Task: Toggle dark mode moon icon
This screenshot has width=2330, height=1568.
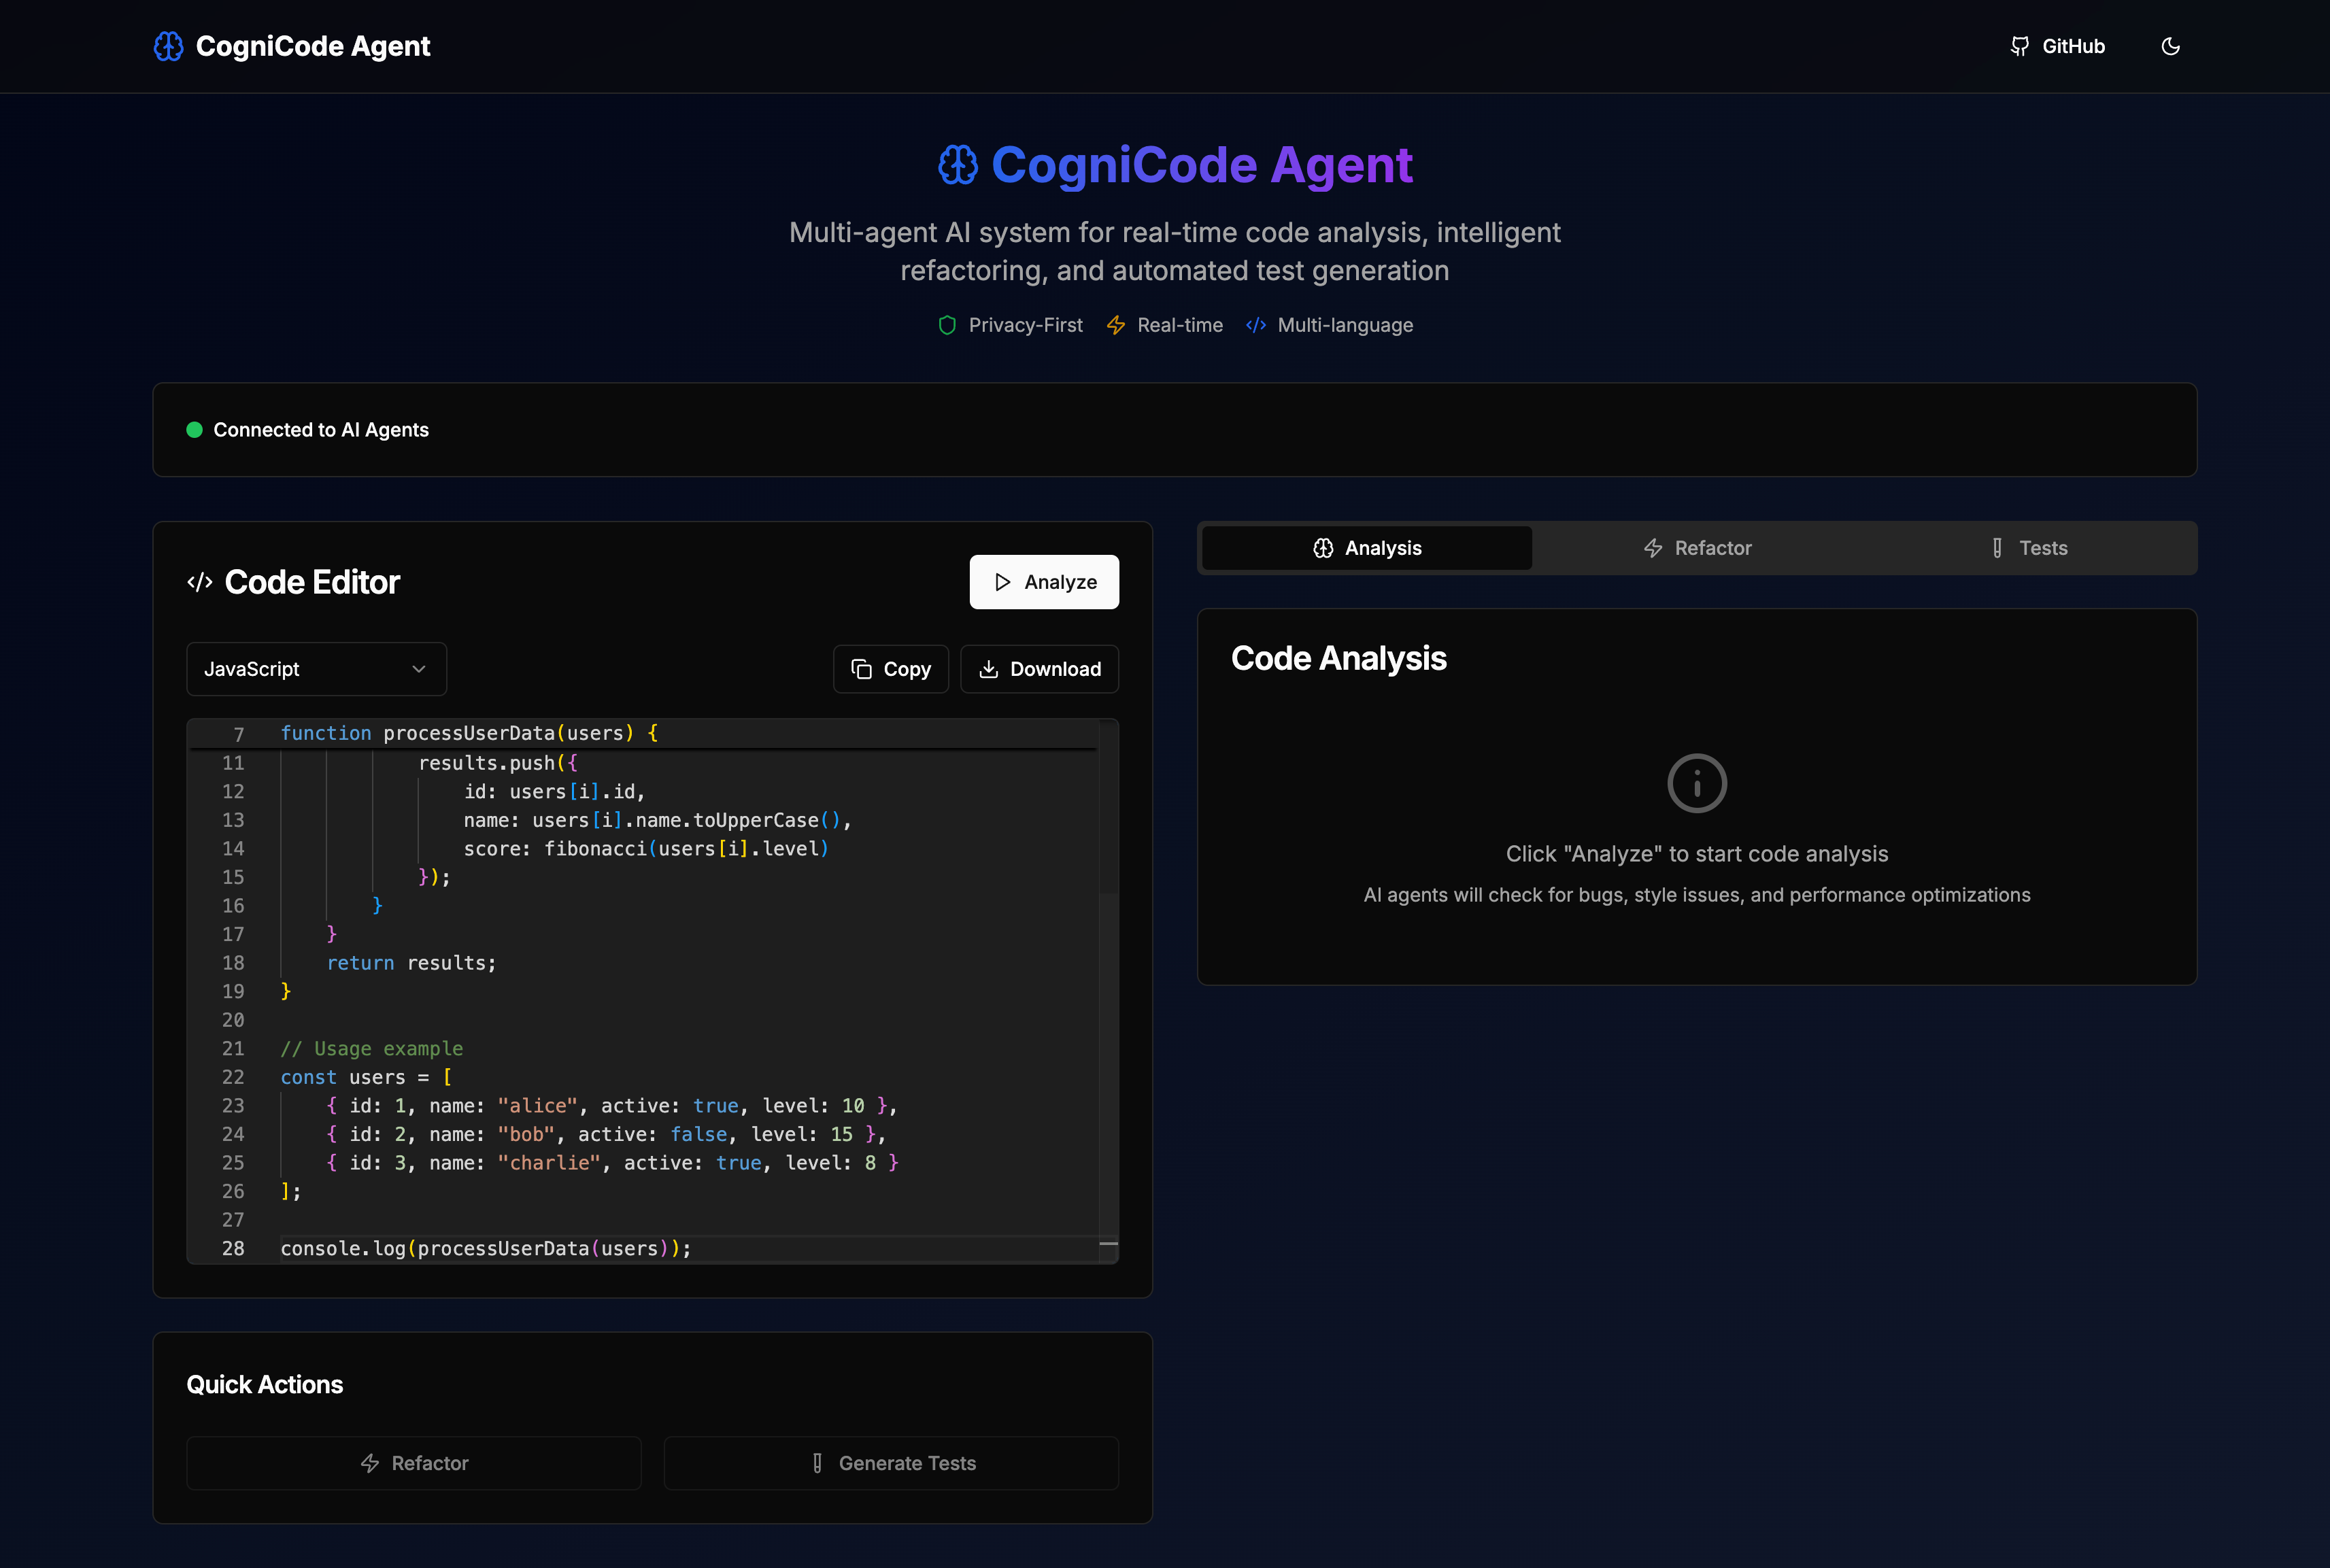Action: pyautogui.click(x=2170, y=46)
